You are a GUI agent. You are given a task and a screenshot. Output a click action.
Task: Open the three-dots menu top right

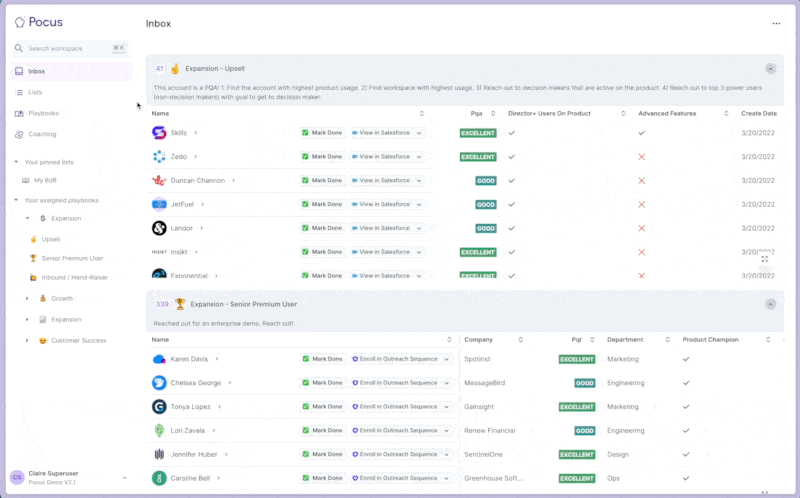tap(776, 23)
